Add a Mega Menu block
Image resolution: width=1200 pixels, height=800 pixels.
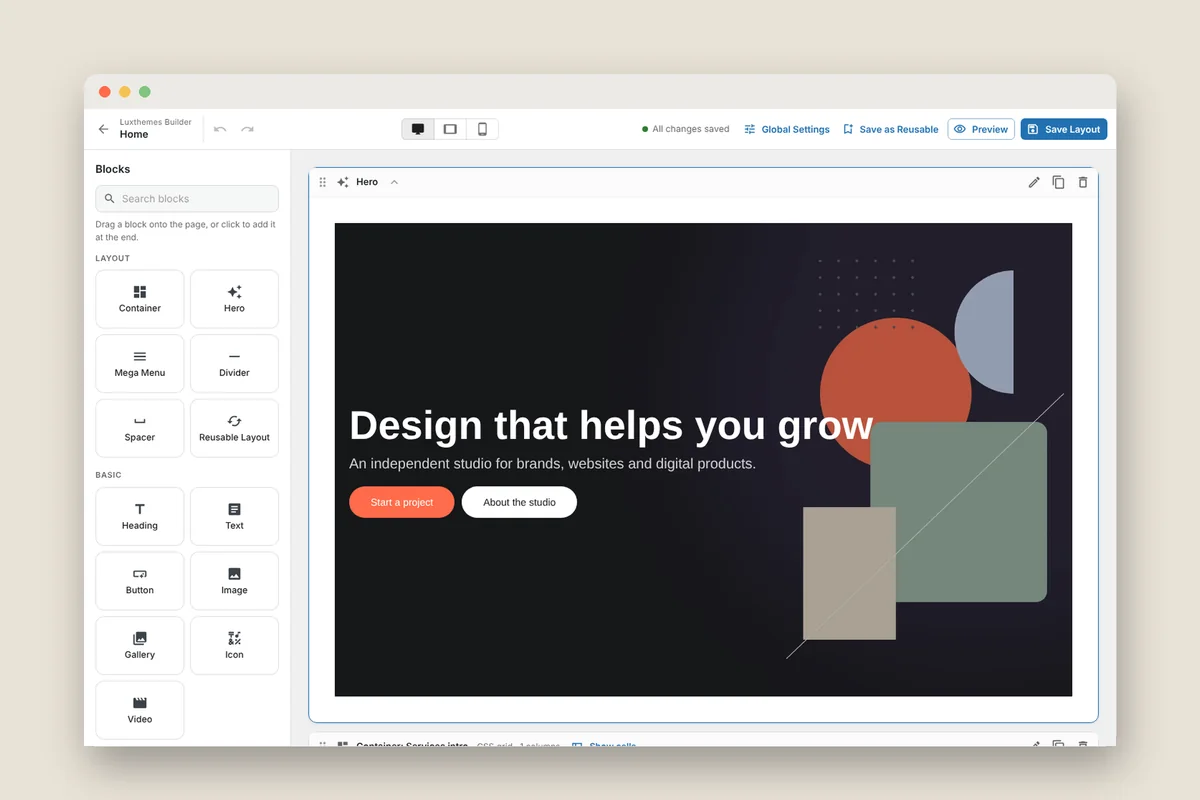(x=140, y=364)
